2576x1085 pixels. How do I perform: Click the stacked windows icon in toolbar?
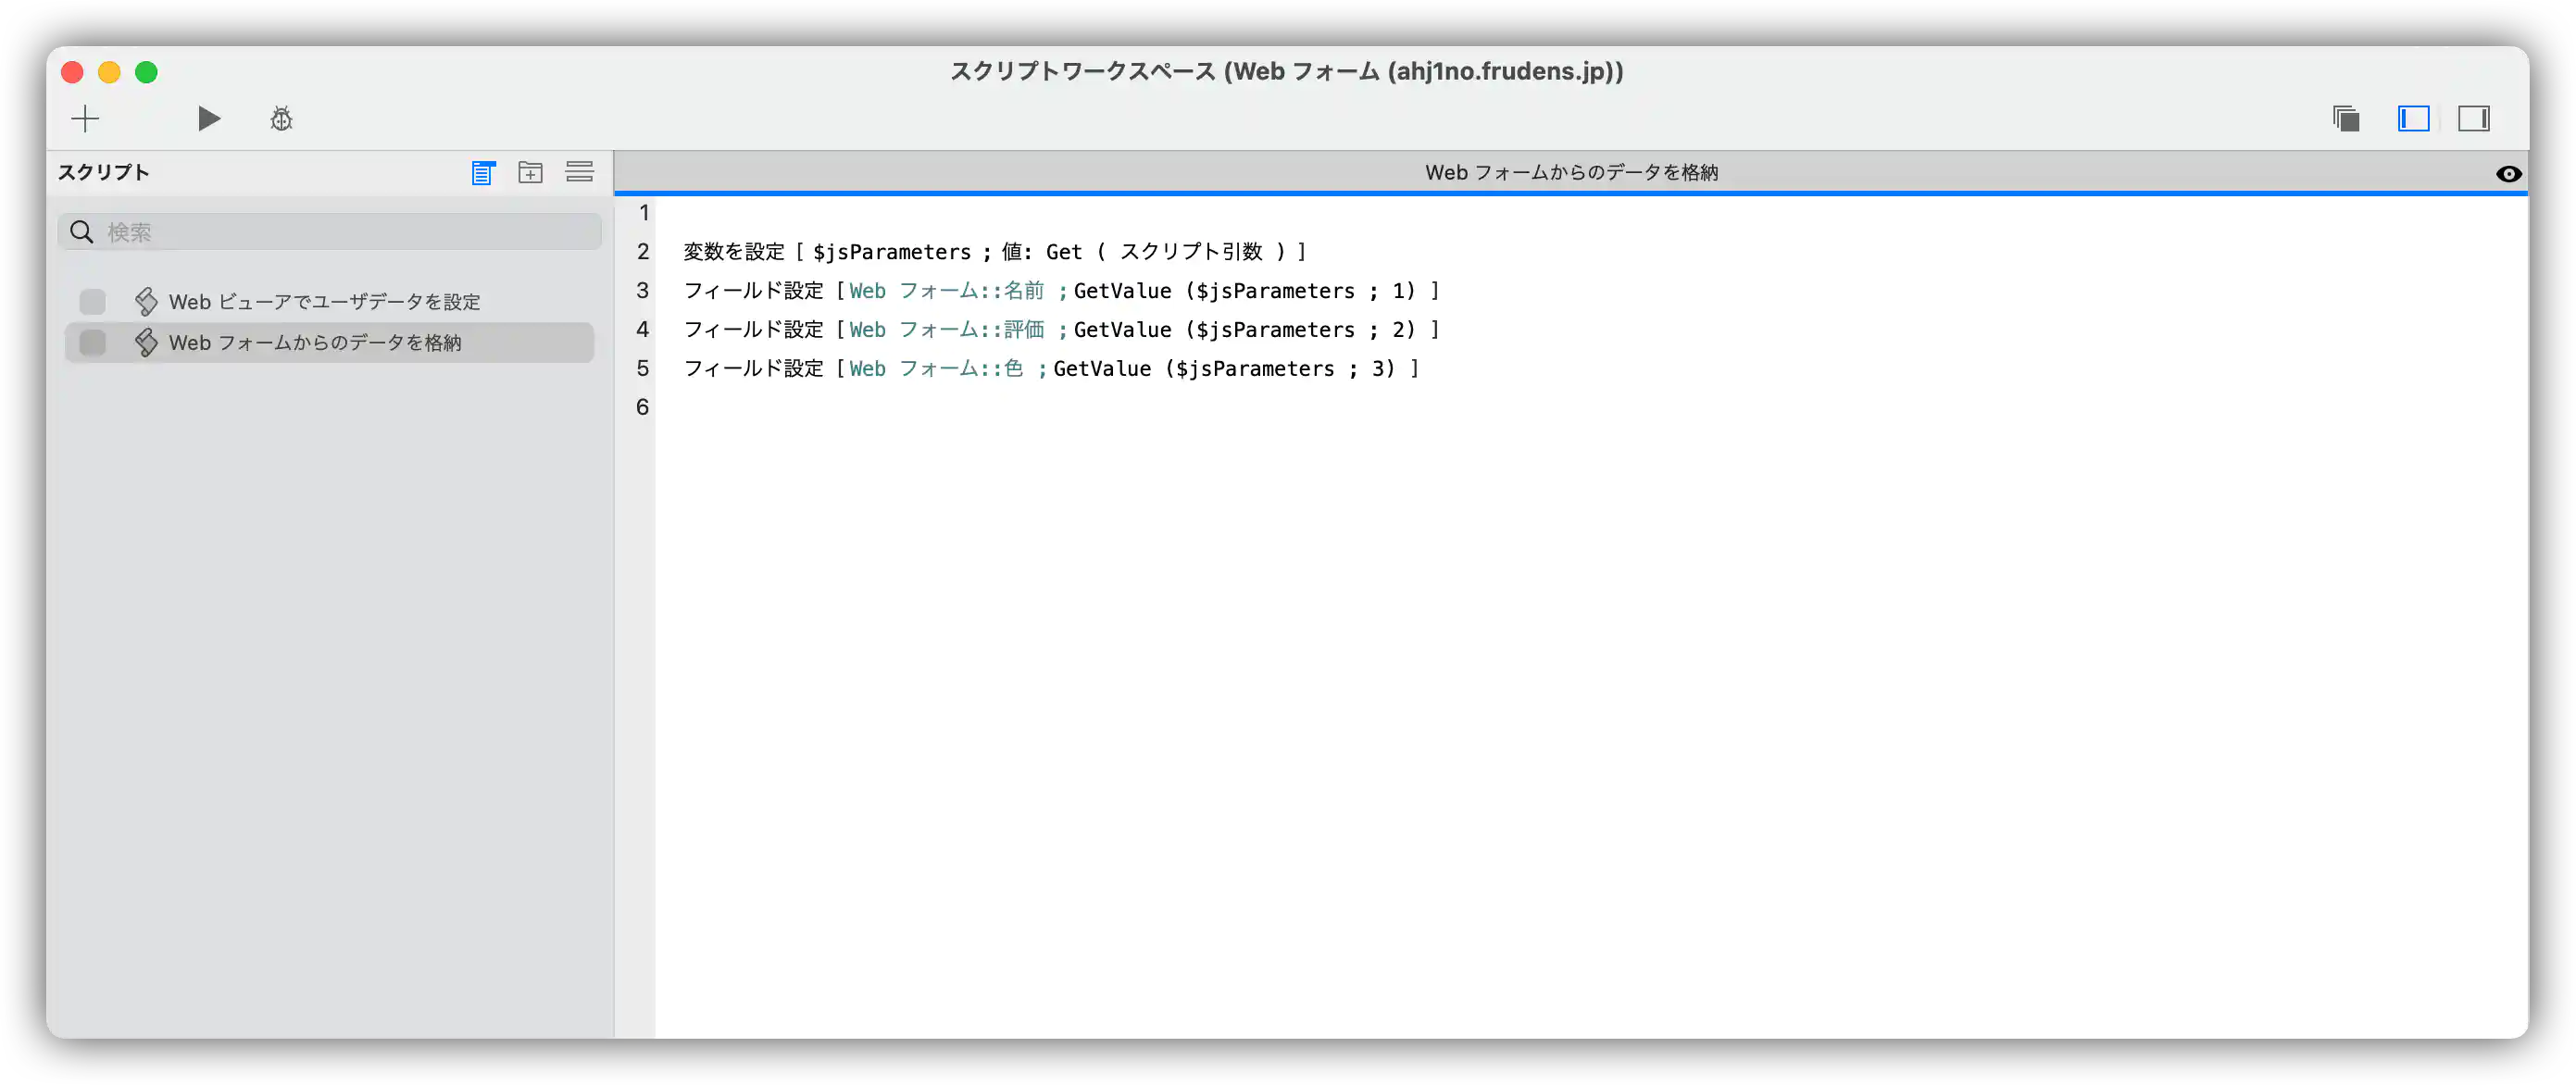tap(2346, 119)
